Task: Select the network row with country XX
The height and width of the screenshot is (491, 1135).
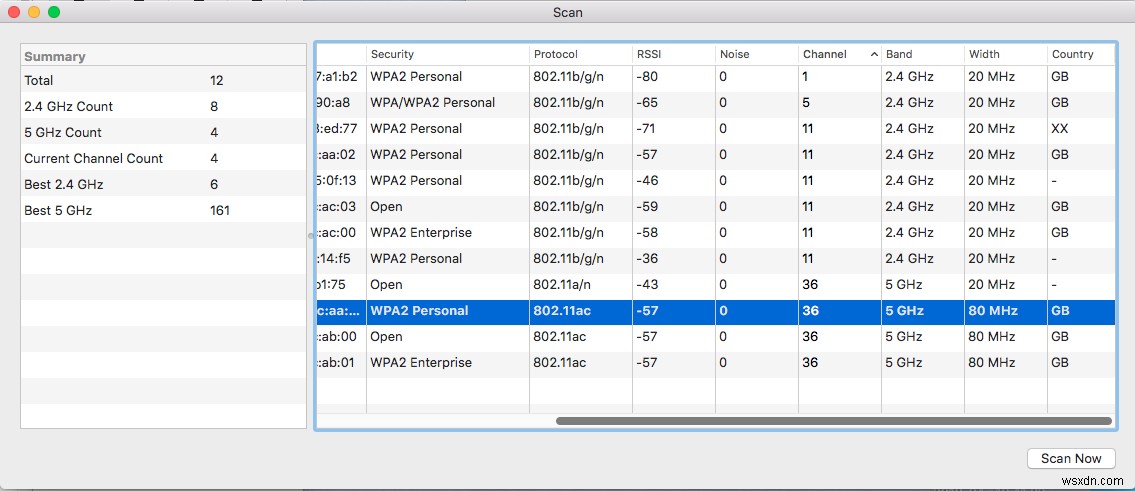Action: (600, 128)
